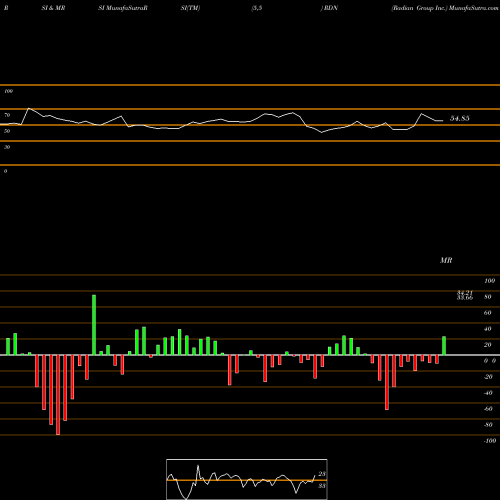Image resolution: width=500 pixels, height=500 pixels.
Task: Open the mini overview chart thumbnail at bottom
Action: pyautogui.click(x=247, y=479)
